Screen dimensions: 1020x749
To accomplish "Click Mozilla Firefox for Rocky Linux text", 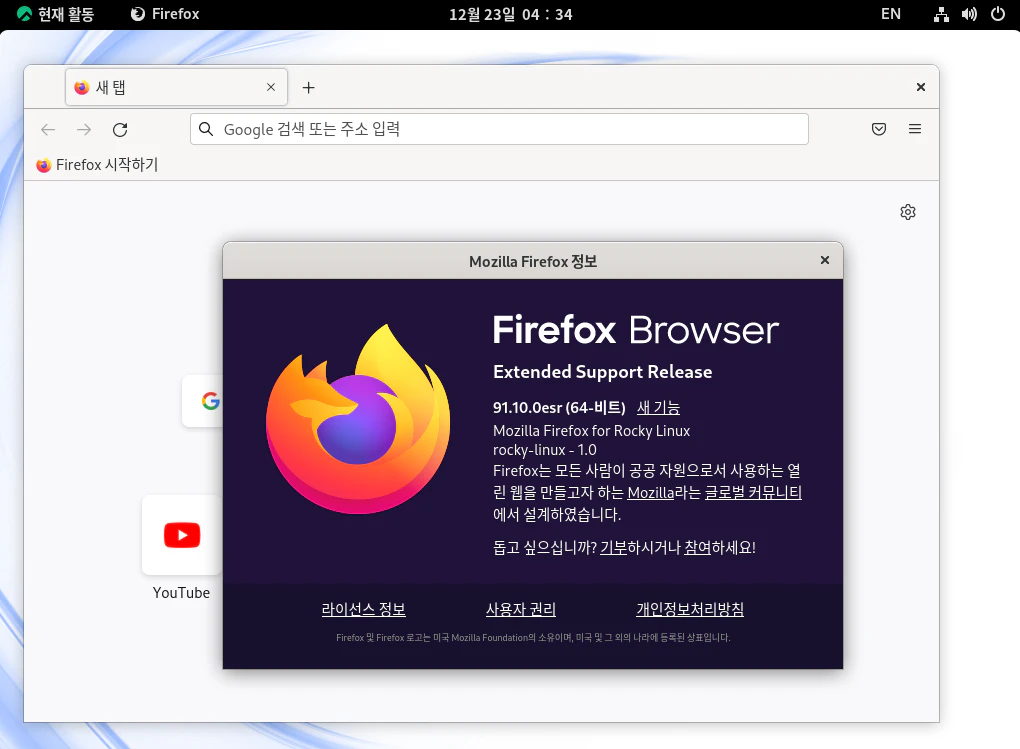I will point(591,431).
